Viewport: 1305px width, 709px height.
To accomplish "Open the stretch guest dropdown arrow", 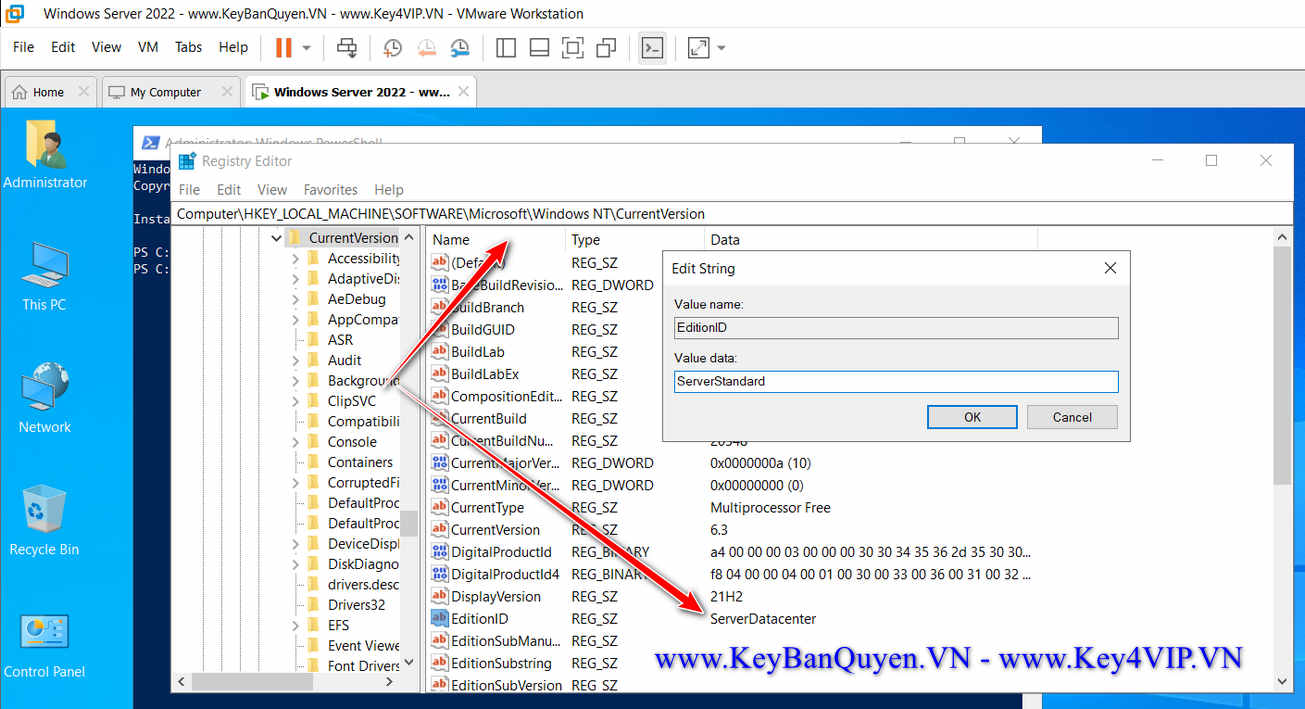I will coord(721,48).
